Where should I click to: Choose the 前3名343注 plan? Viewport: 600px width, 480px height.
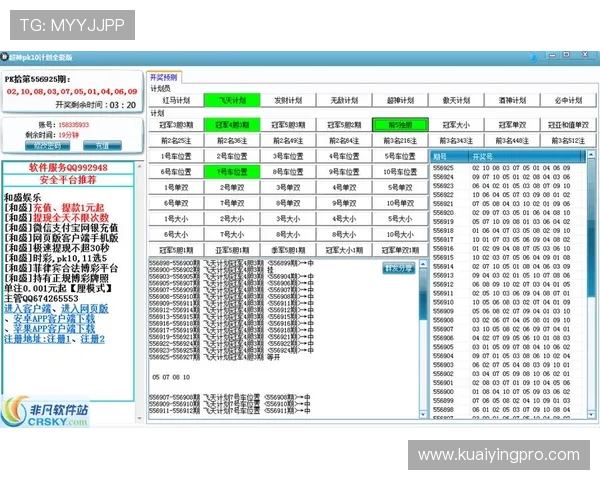pyautogui.click(x=456, y=140)
